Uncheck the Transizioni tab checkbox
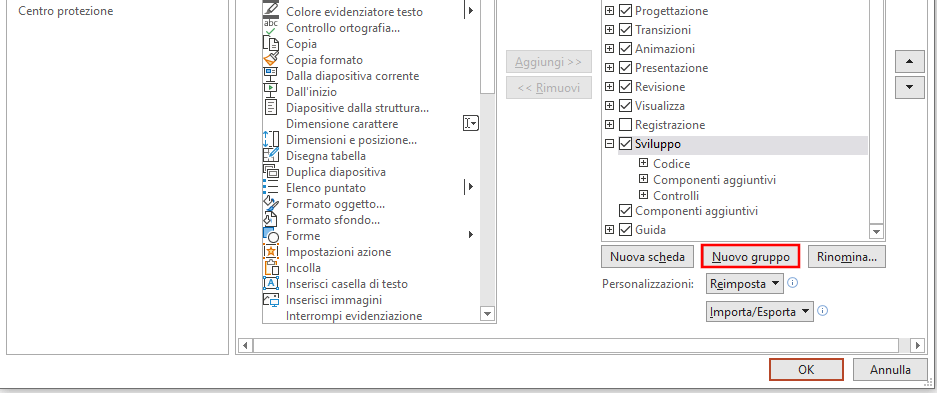 [626, 30]
